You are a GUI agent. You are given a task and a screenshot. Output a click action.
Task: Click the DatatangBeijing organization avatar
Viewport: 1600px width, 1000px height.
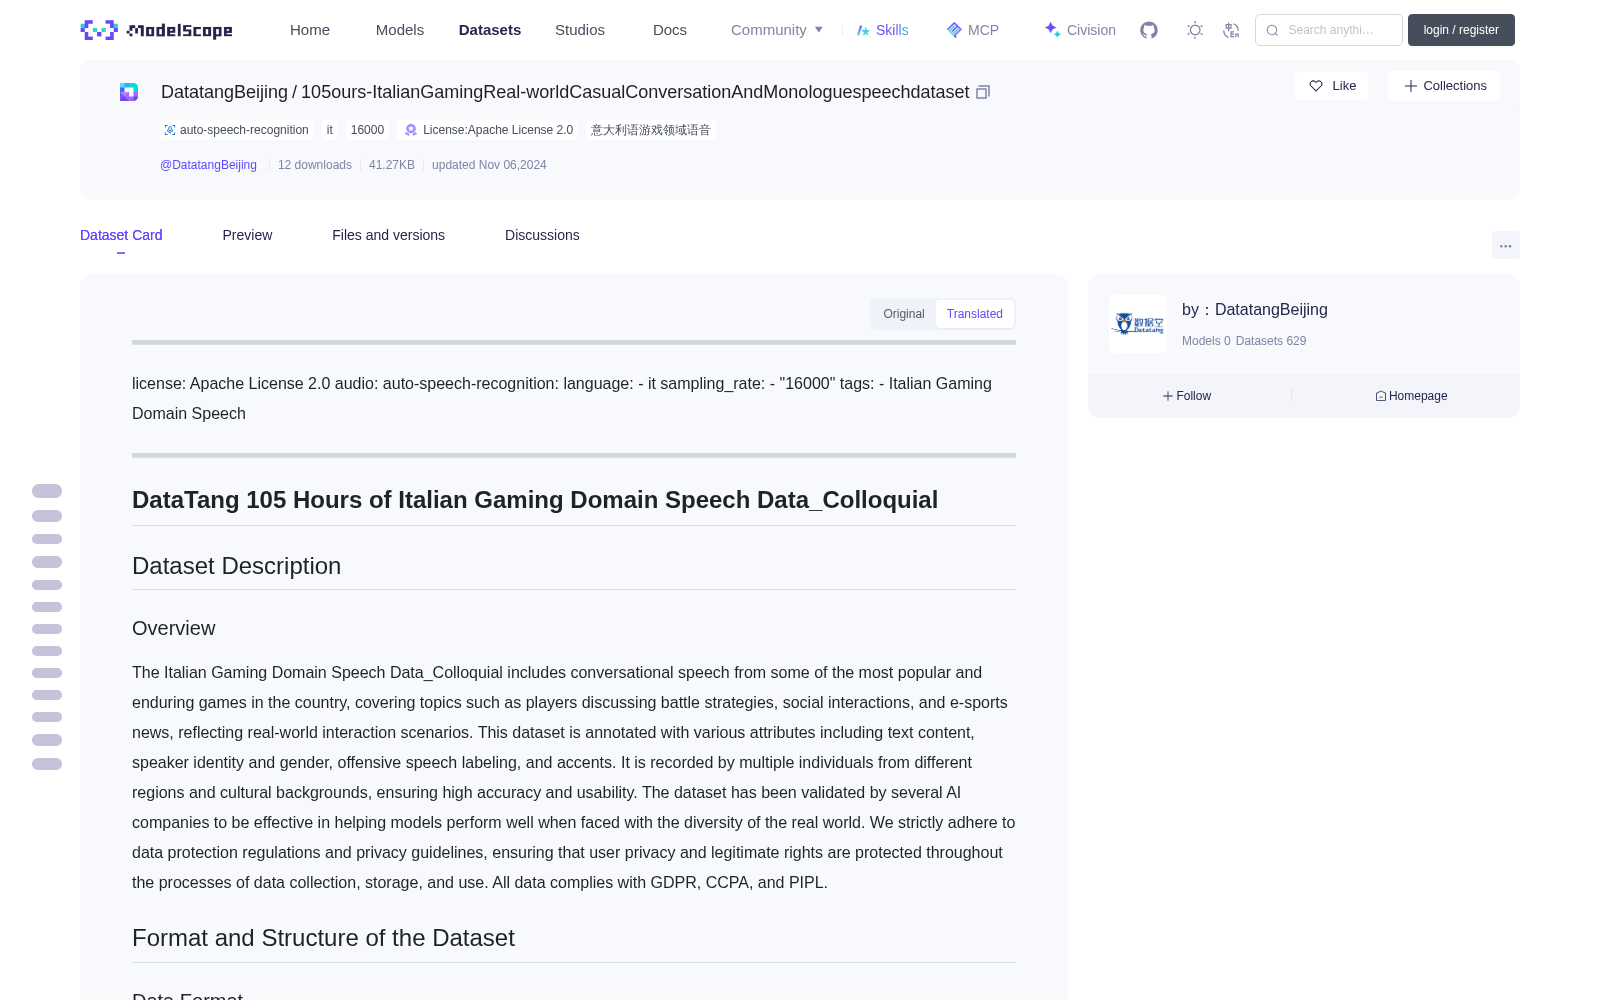click(x=1138, y=324)
